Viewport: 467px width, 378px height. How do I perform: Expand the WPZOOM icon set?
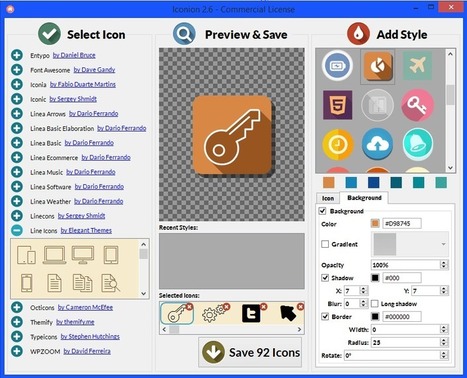pos(17,351)
